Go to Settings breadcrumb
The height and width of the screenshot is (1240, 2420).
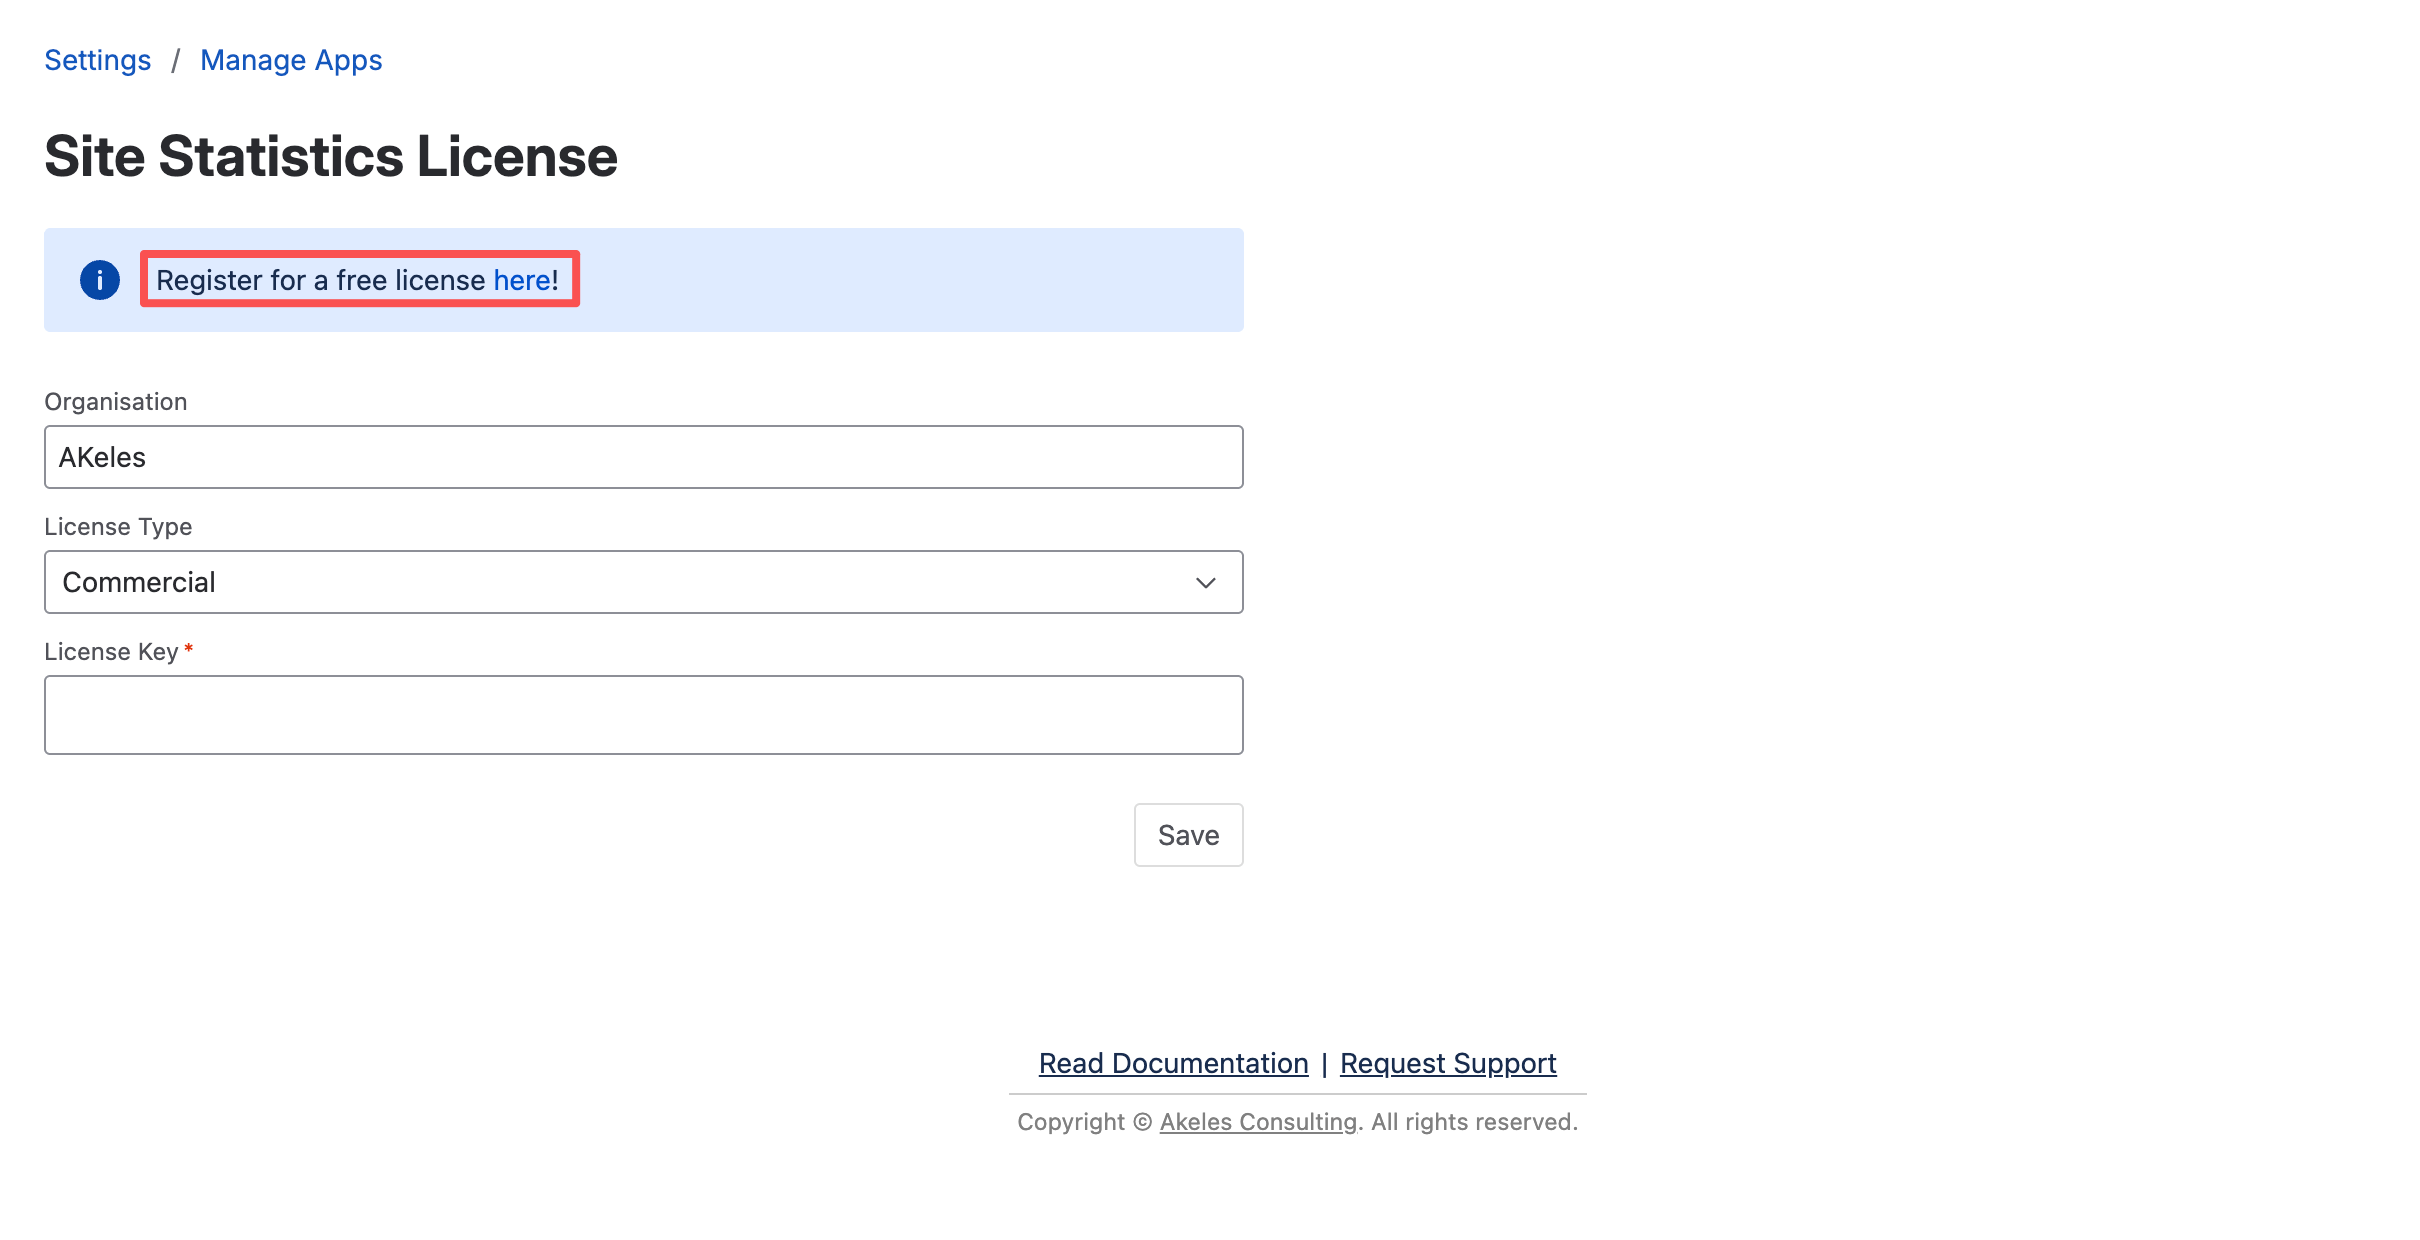pyautogui.click(x=98, y=60)
